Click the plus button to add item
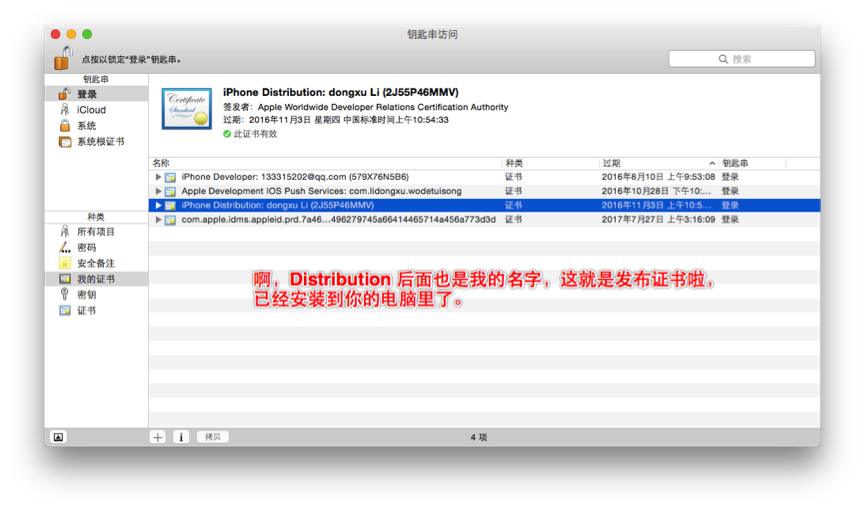 click(158, 437)
